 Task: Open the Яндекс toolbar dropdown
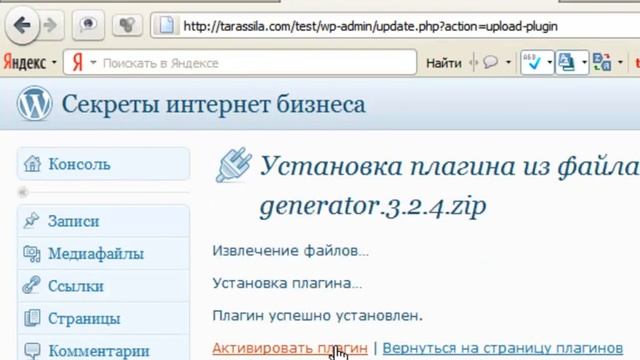30,62
